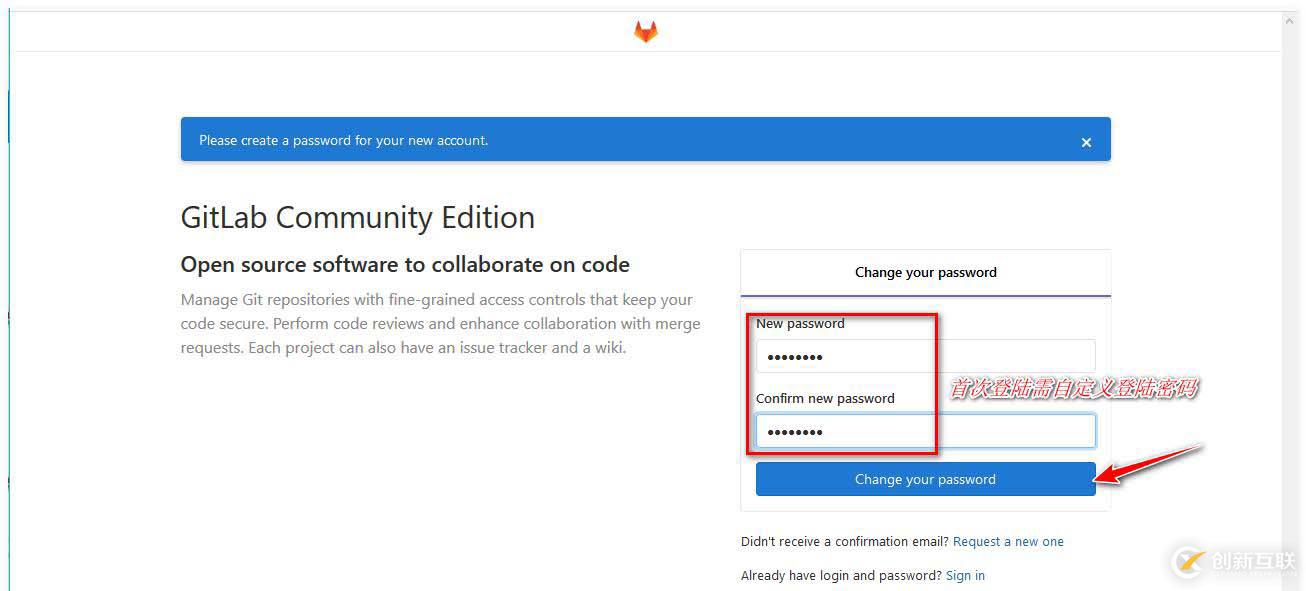Click 'Already have login and password?' text
1306x591 pixels.
pos(841,576)
